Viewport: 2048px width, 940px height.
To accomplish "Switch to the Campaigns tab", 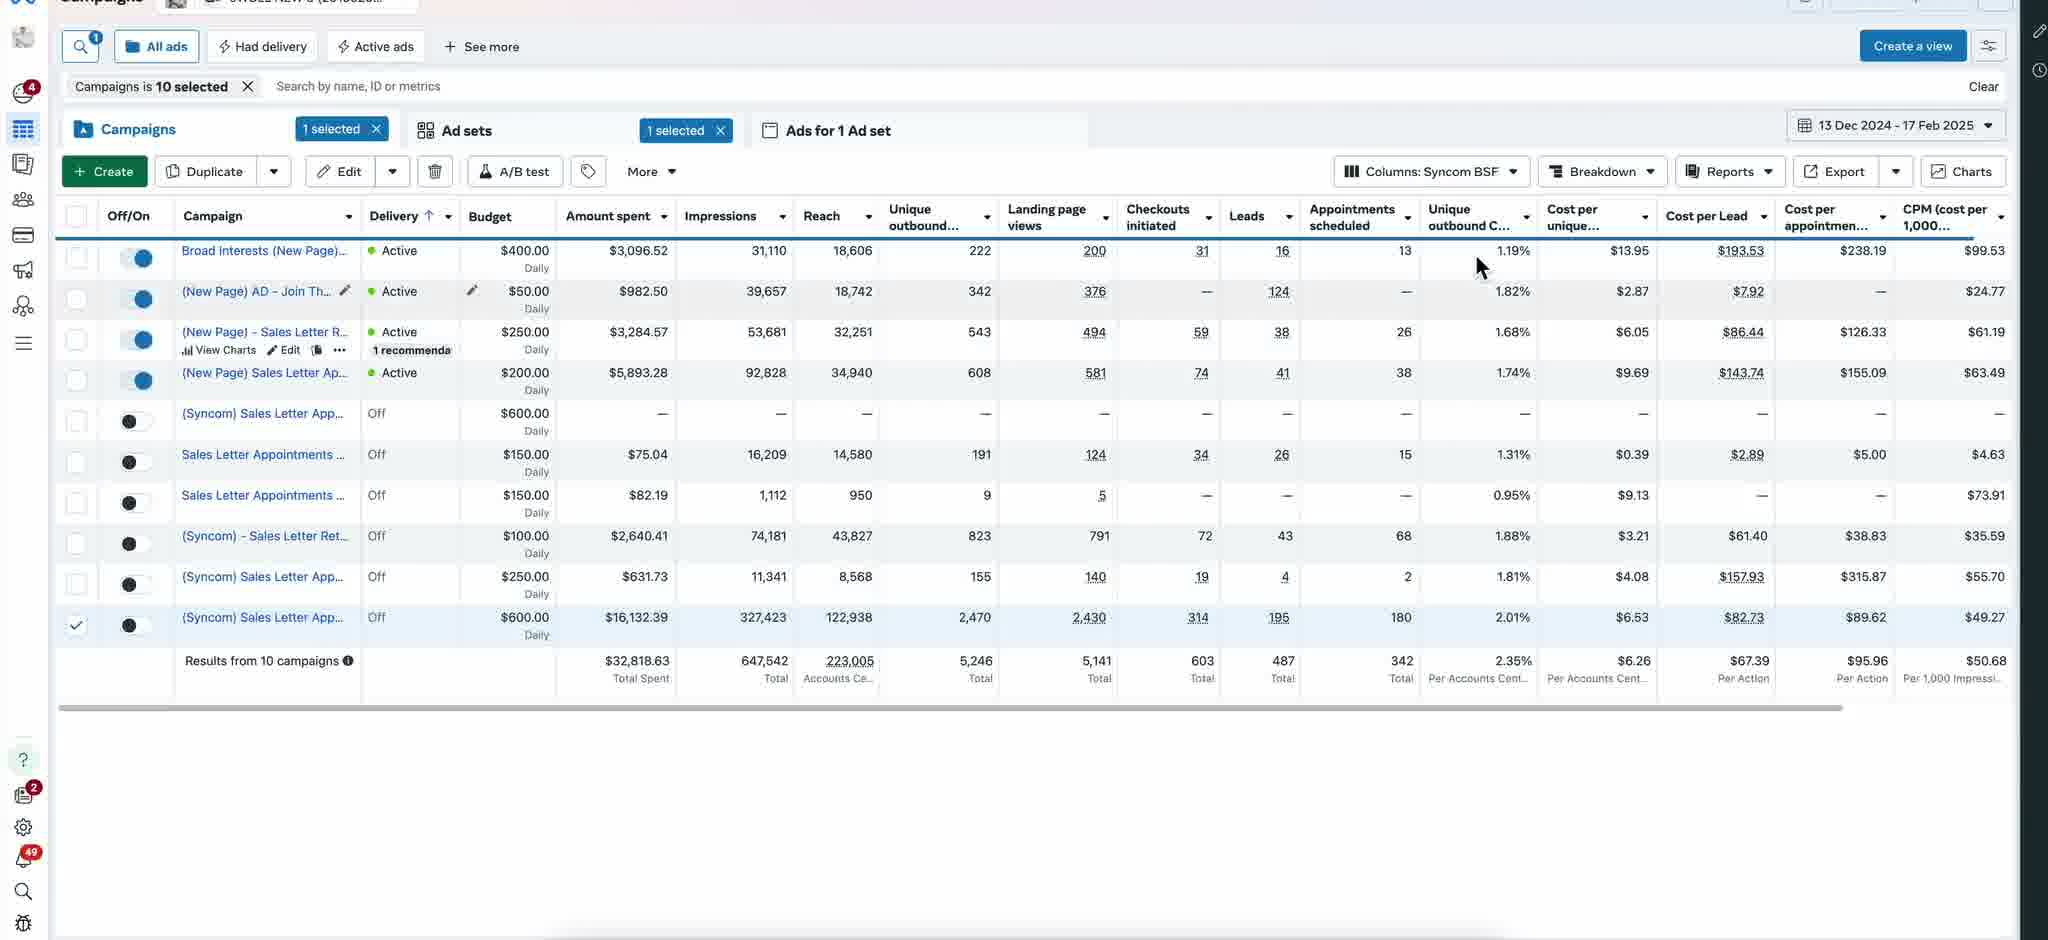I will (138, 130).
